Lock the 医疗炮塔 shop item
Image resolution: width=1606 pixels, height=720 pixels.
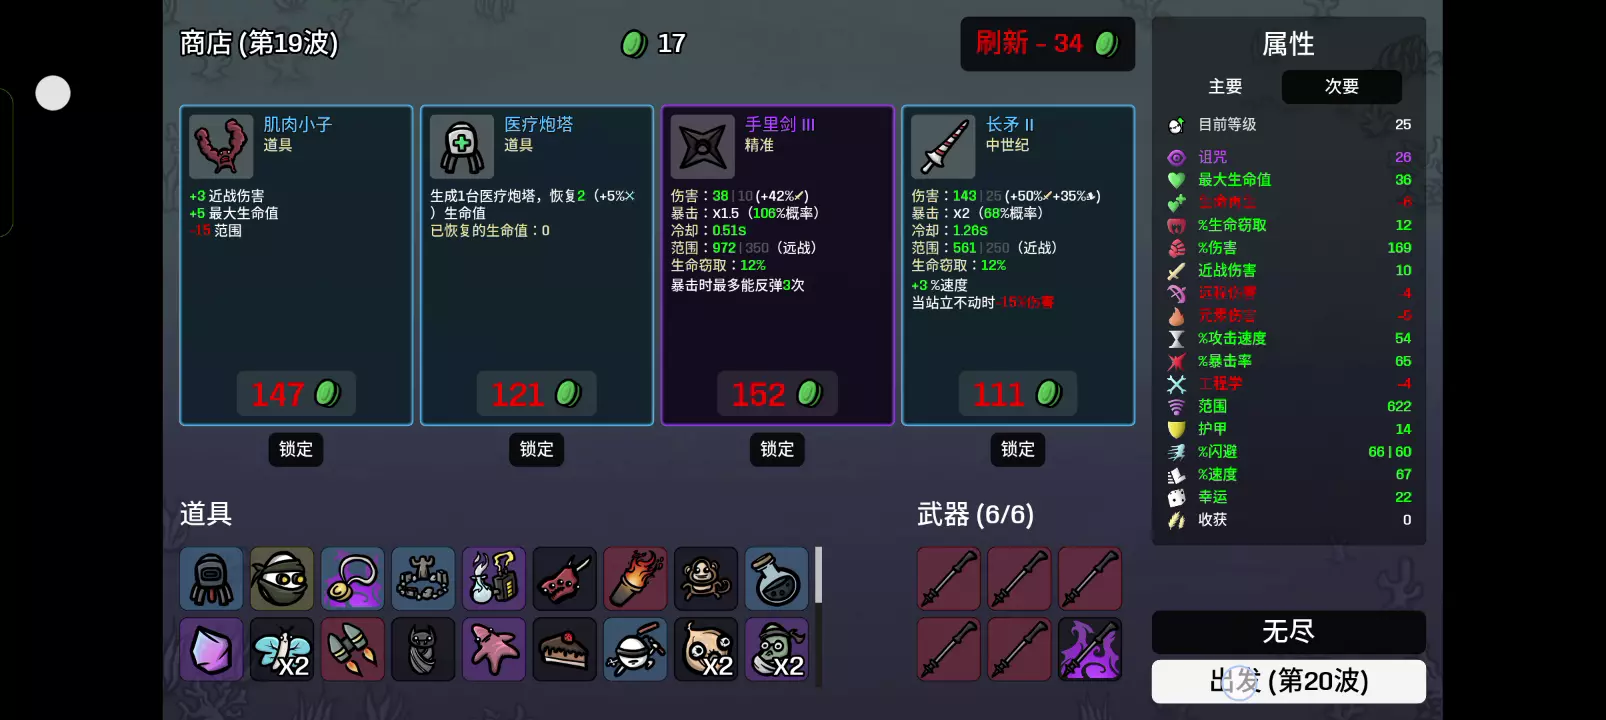point(537,449)
